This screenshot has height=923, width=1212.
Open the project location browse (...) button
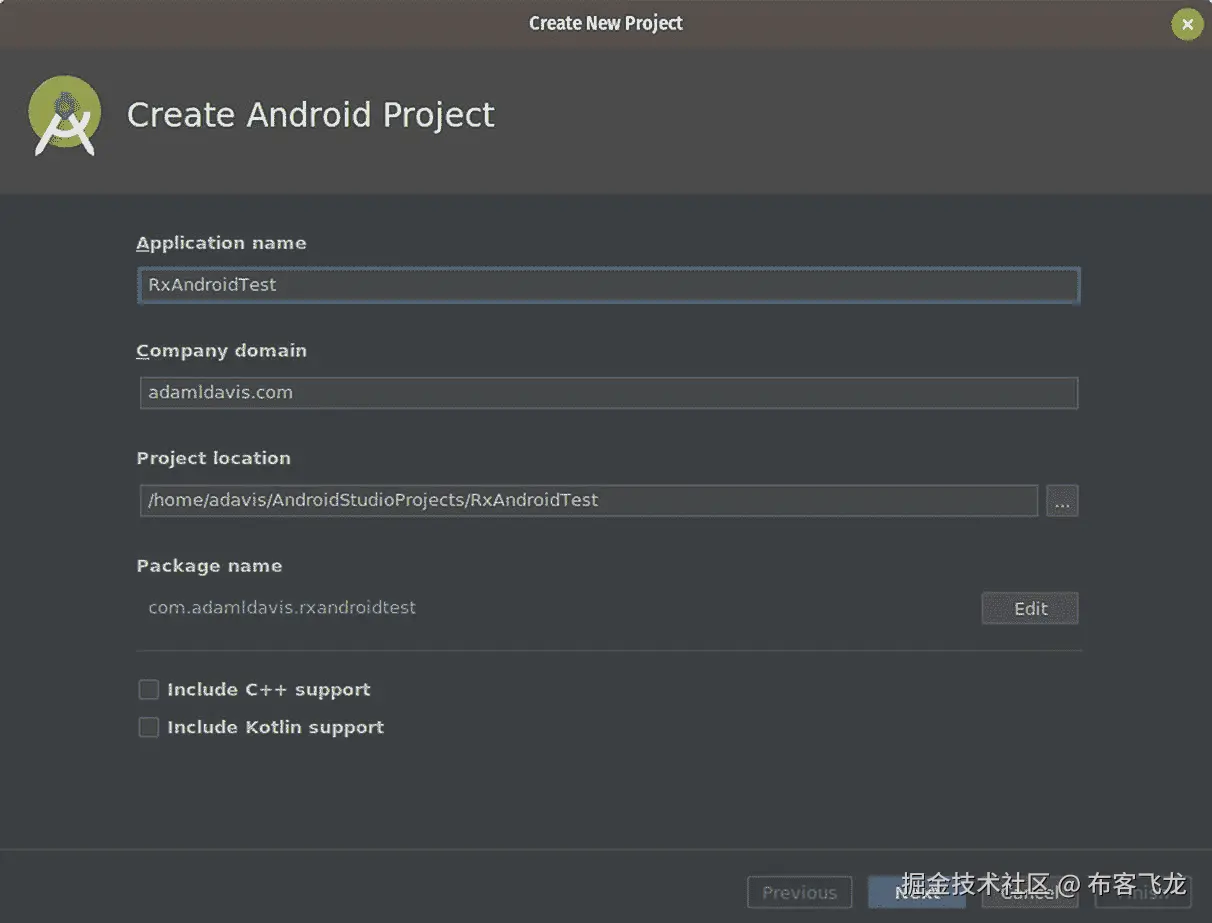tap(1062, 501)
